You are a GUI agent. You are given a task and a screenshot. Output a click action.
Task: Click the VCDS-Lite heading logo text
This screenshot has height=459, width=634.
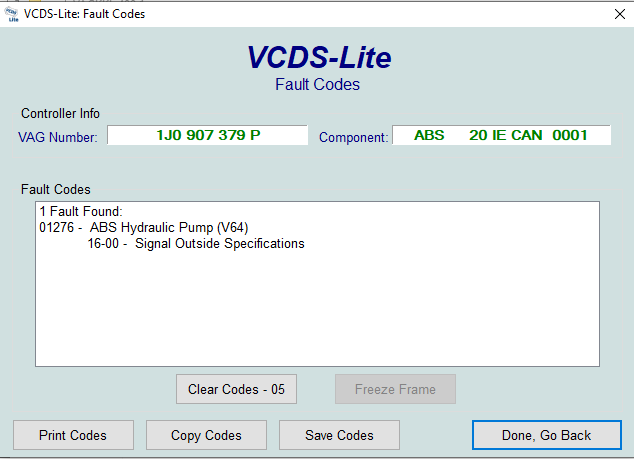tap(319, 57)
